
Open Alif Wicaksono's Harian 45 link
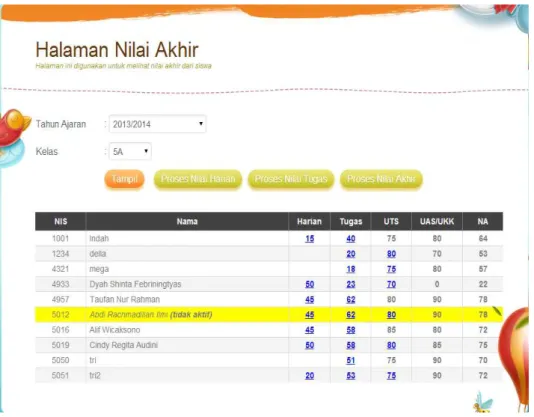310,330
